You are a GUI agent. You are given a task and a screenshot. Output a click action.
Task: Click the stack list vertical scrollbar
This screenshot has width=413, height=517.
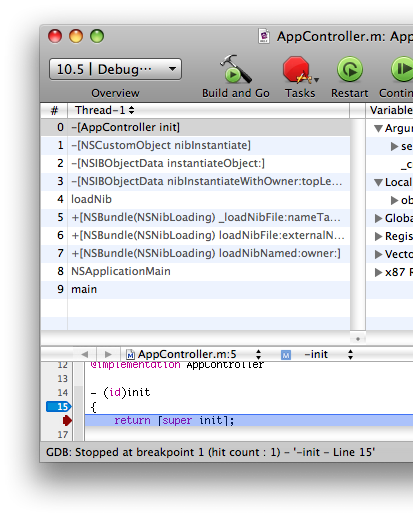(358, 225)
